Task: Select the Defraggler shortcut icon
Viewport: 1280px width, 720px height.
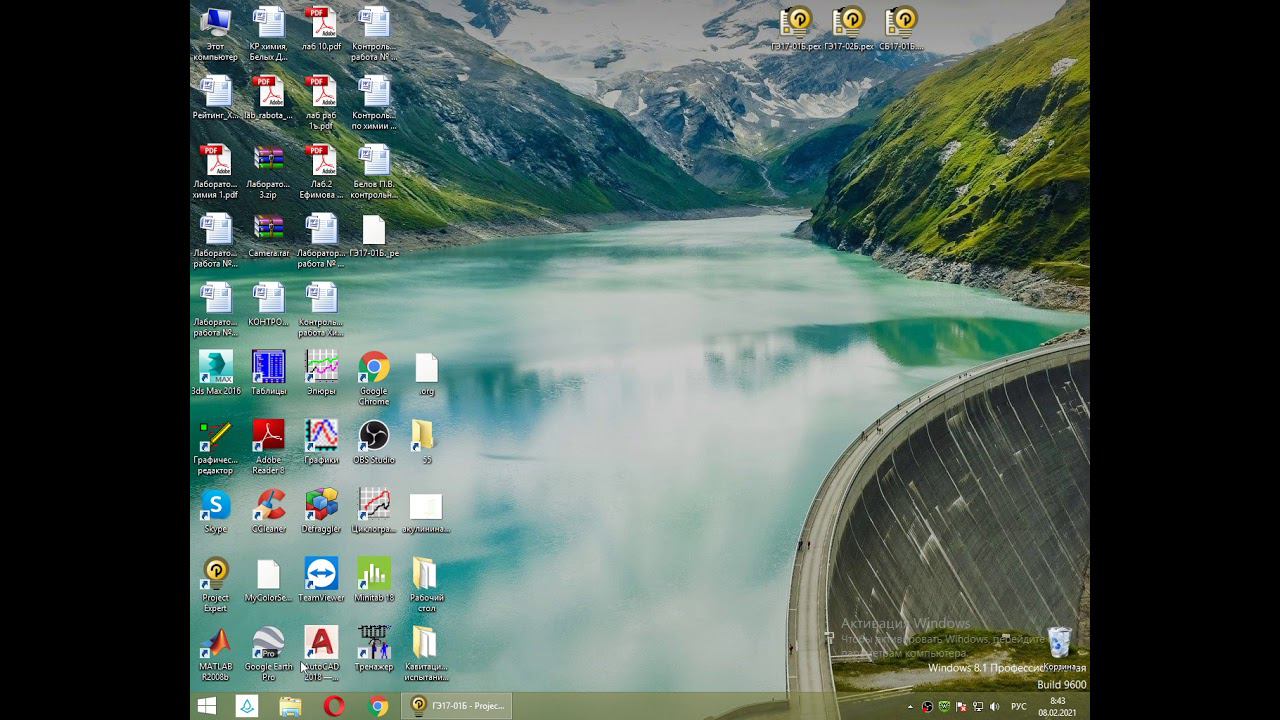Action: (321, 511)
